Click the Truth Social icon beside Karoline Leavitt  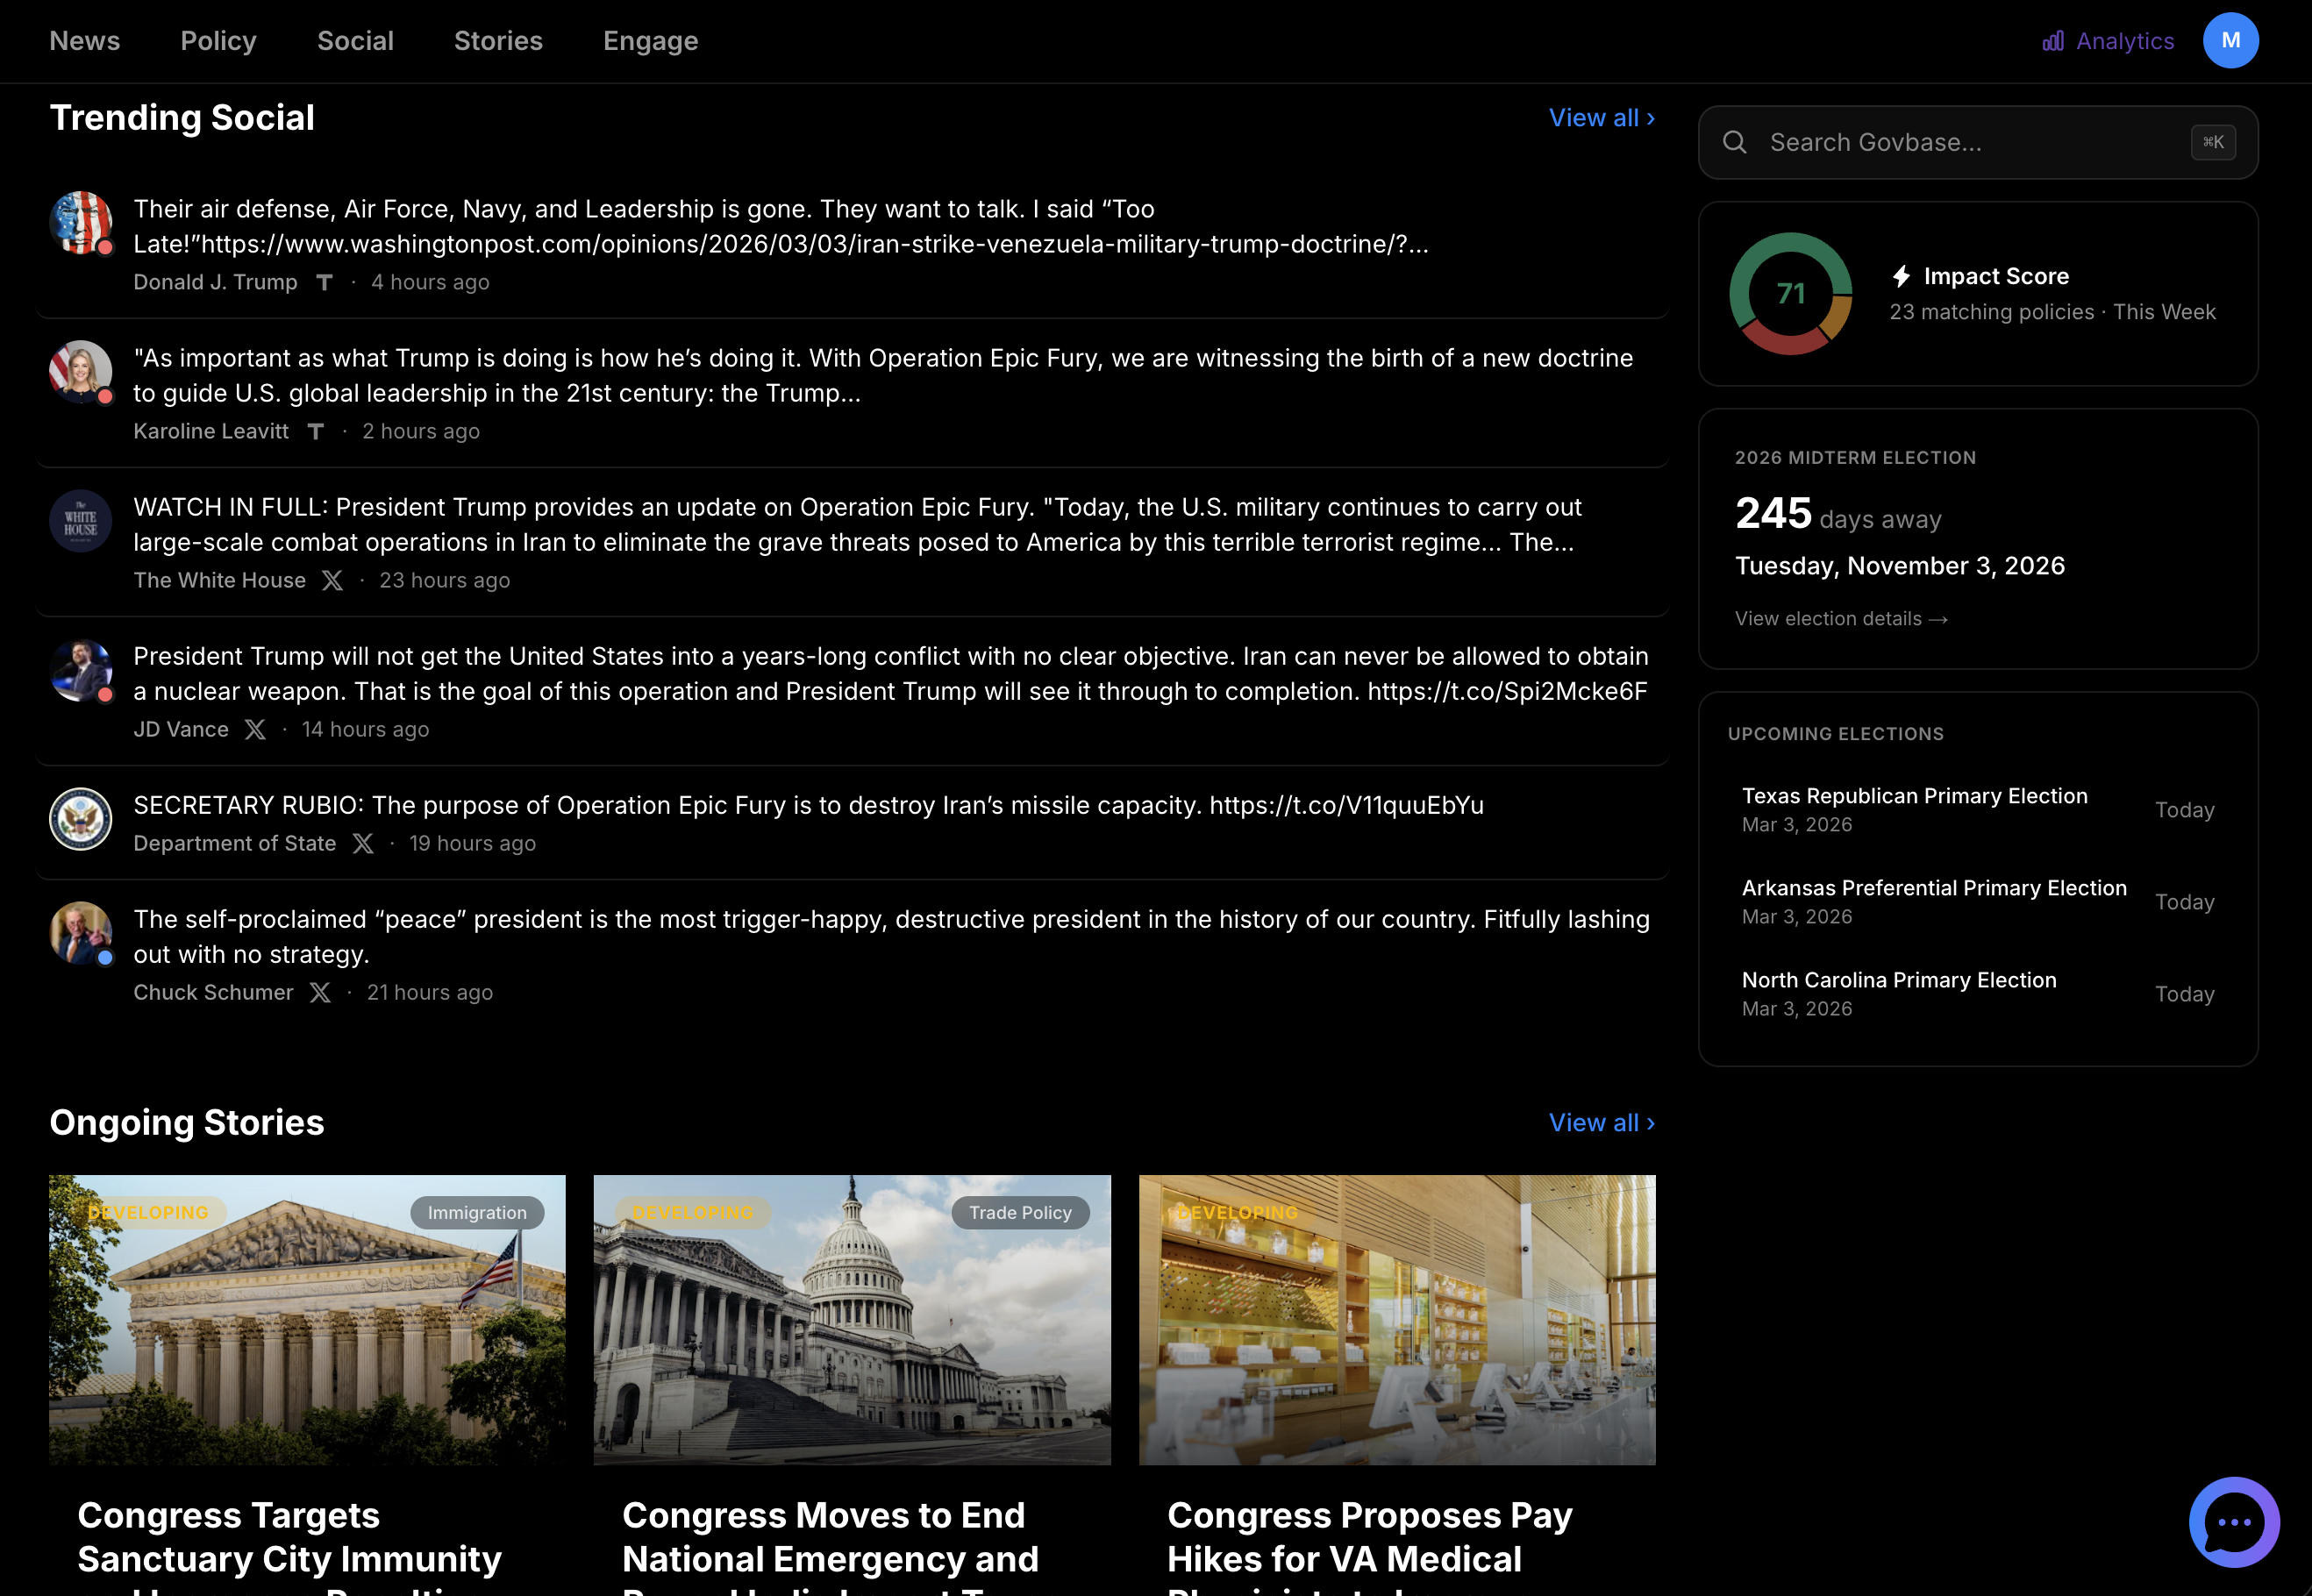[315, 431]
